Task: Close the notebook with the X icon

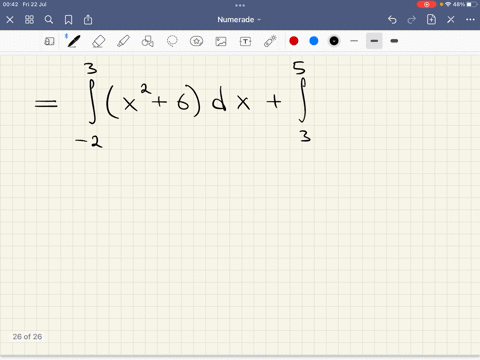Action: (10, 20)
